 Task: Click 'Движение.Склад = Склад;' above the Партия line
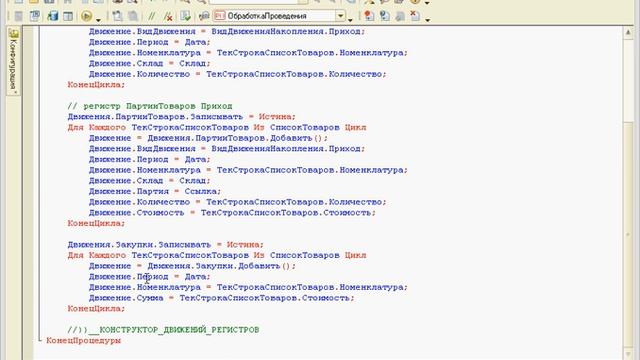150,180
